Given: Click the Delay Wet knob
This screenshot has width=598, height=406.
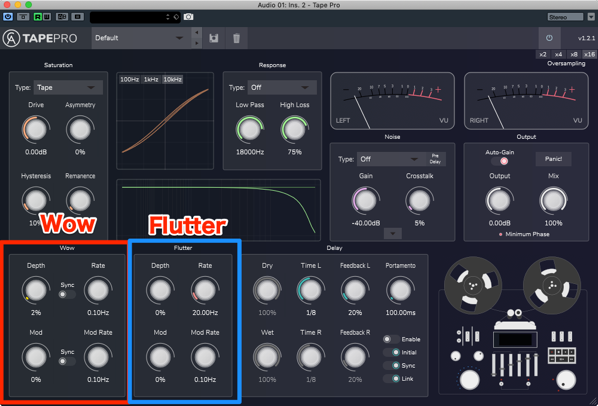Looking at the screenshot, I should coord(267,357).
